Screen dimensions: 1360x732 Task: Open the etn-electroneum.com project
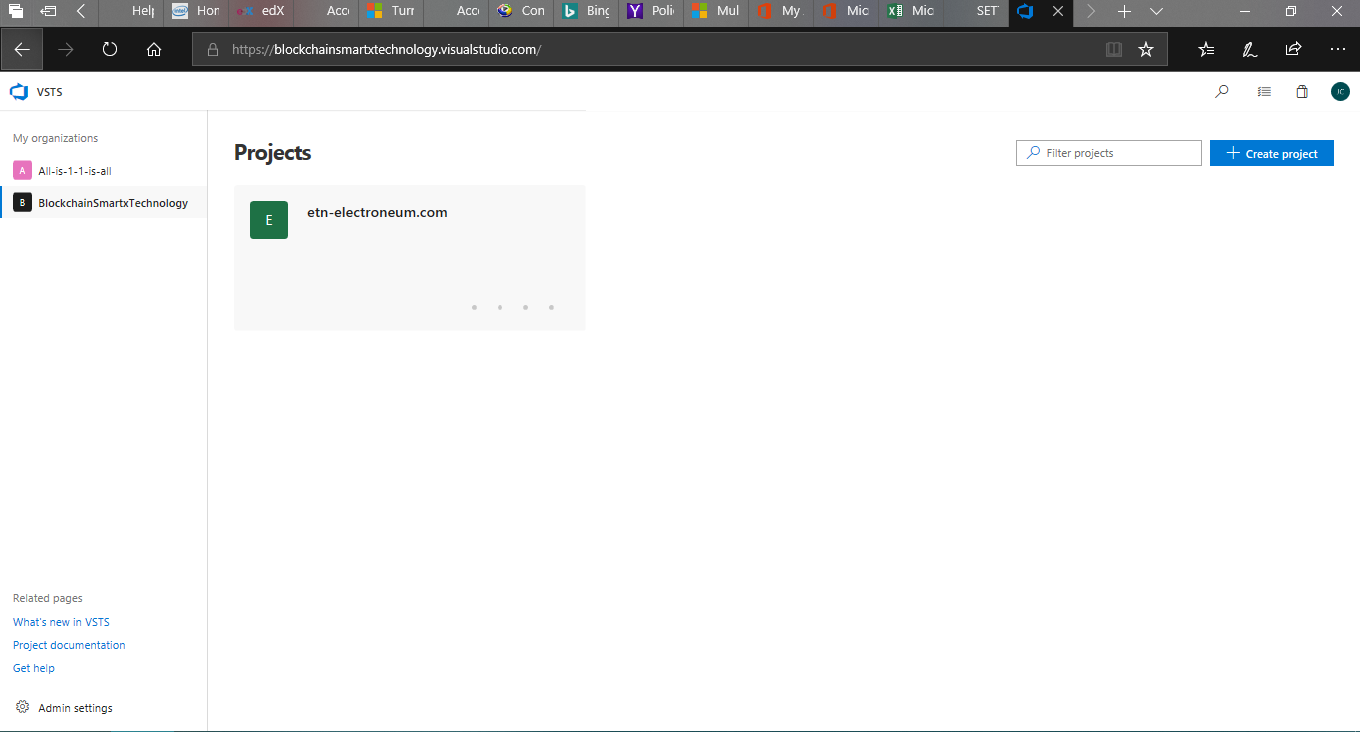click(x=410, y=258)
